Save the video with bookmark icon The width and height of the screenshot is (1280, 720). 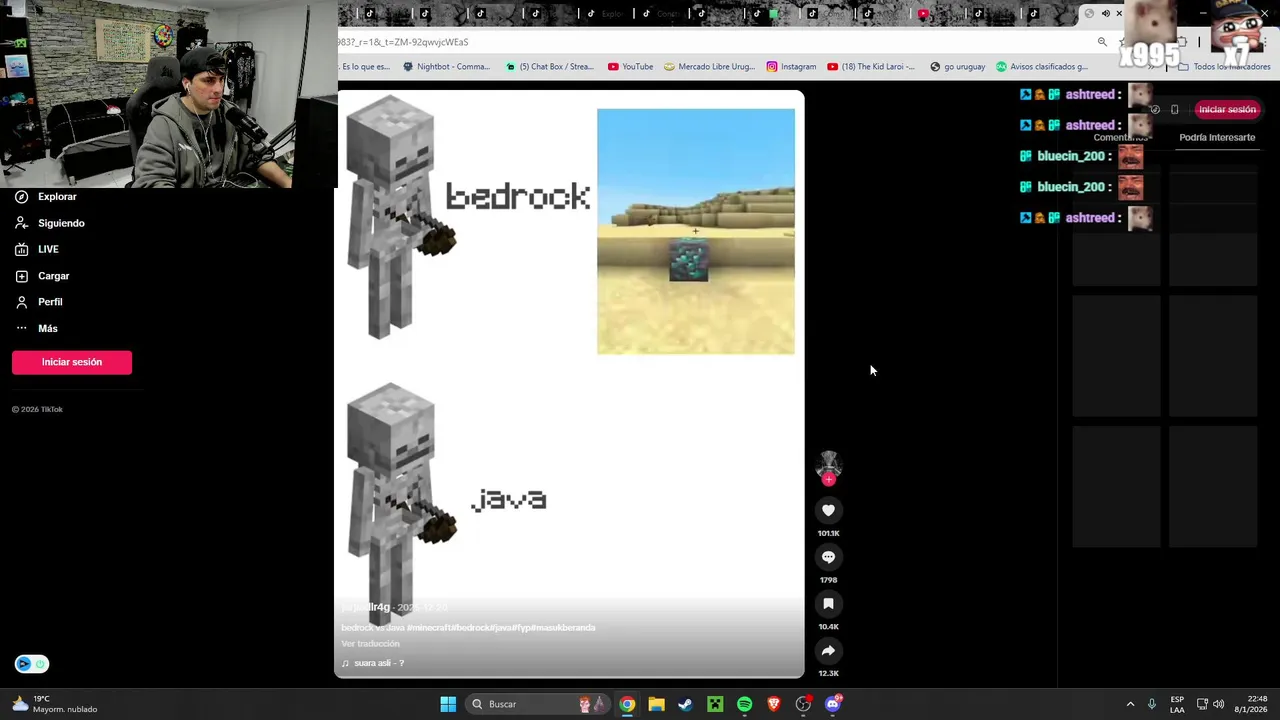pos(828,604)
